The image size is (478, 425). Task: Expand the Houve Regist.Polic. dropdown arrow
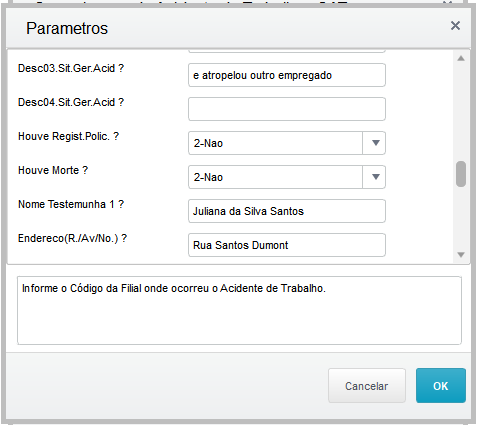click(375, 143)
